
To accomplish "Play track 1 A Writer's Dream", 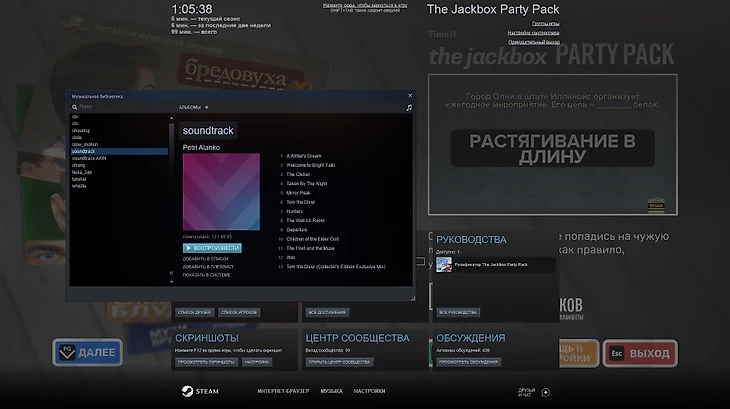I will tap(304, 156).
